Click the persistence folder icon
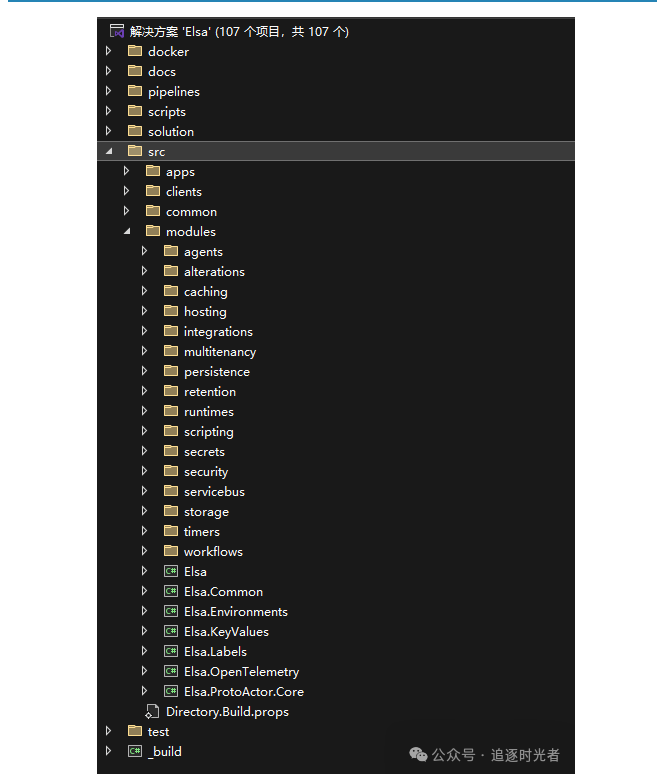The width and height of the screenshot is (657, 781). pyautogui.click(x=171, y=371)
